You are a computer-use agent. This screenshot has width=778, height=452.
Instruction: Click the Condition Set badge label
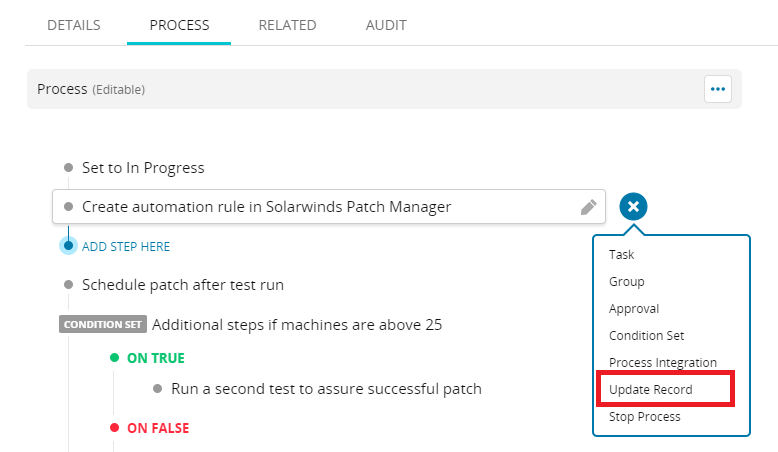tap(103, 325)
